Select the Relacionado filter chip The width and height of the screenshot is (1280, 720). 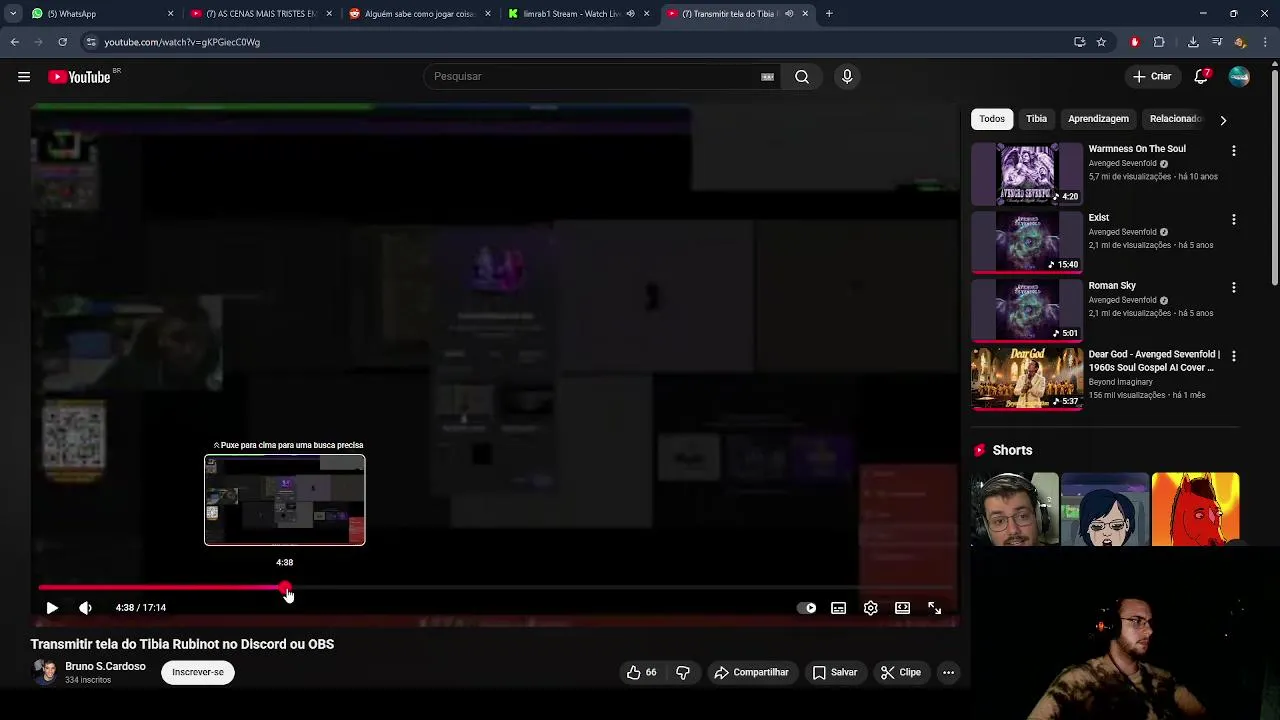[1175, 119]
